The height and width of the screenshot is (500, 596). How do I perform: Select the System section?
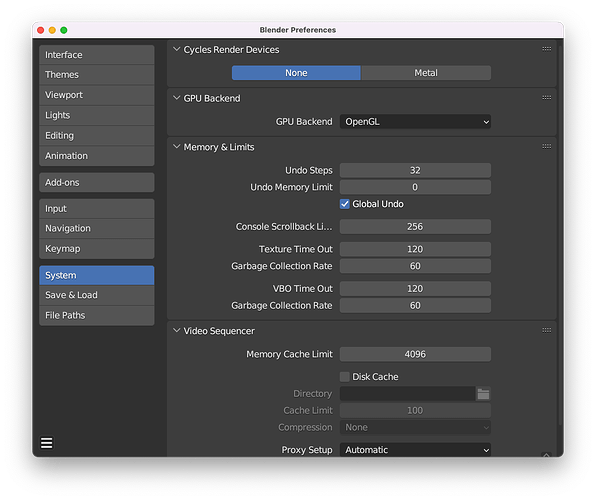pyautogui.click(x=97, y=275)
